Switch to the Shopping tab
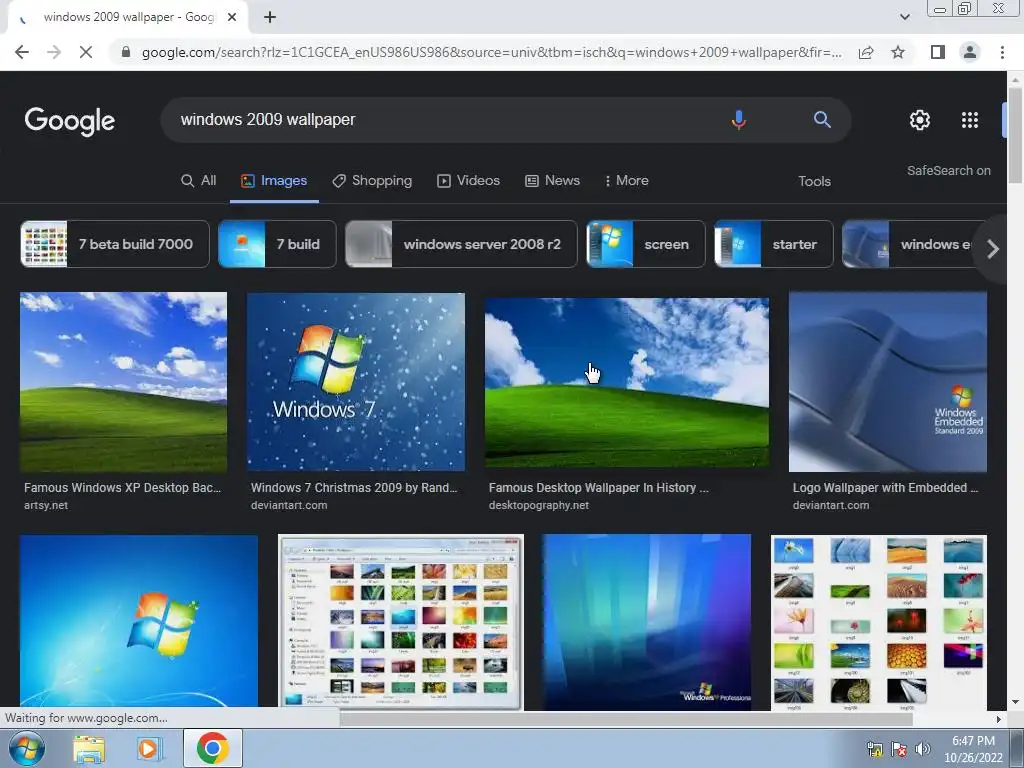Screen dimensions: 1024x768 click(x=372, y=180)
